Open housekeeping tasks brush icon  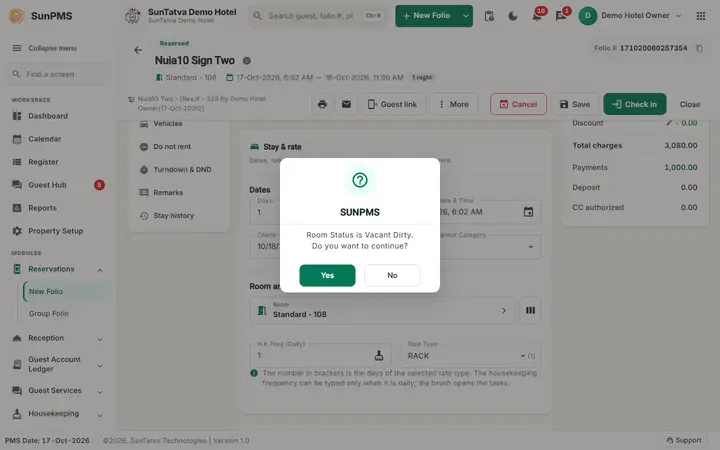tap(378, 355)
